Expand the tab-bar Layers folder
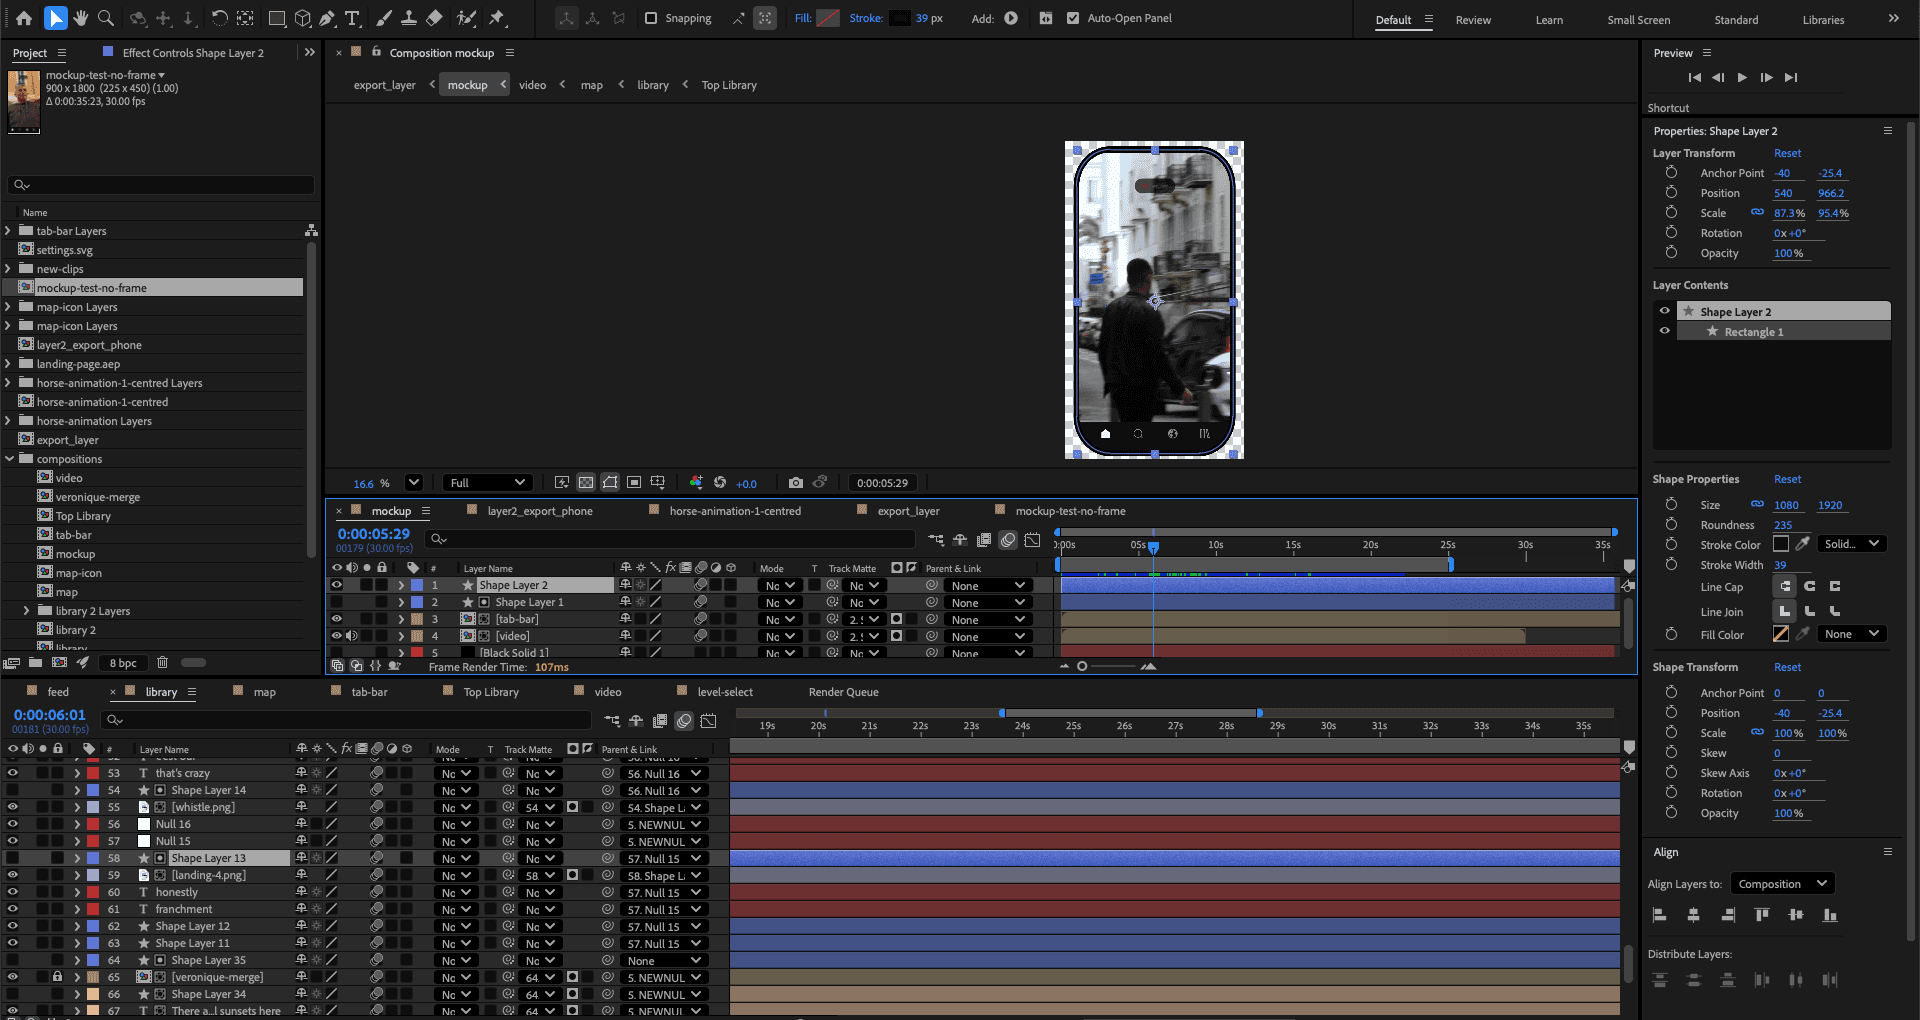Viewport: 1920px width, 1020px height. tap(8, 231)
